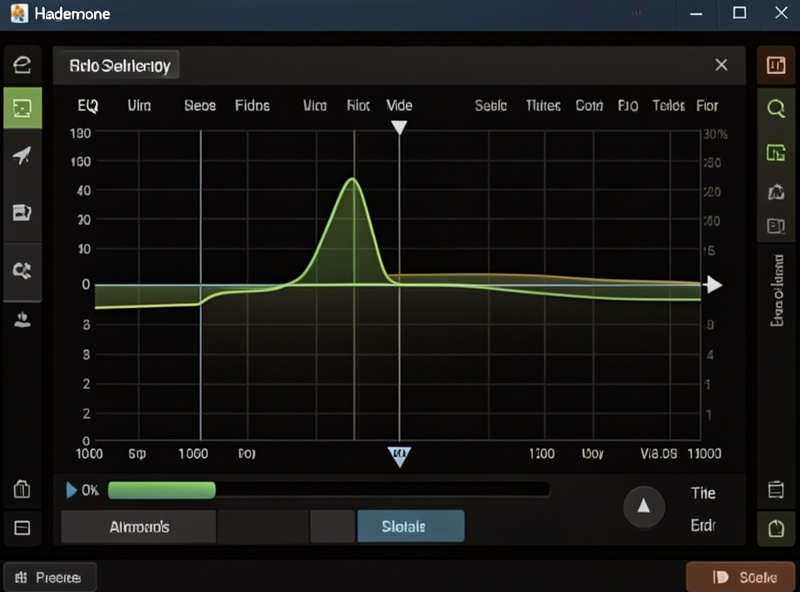The image size is (800, 592).
Task: Click the green bucket icon bottom right
Action: (x=776, y=528)
